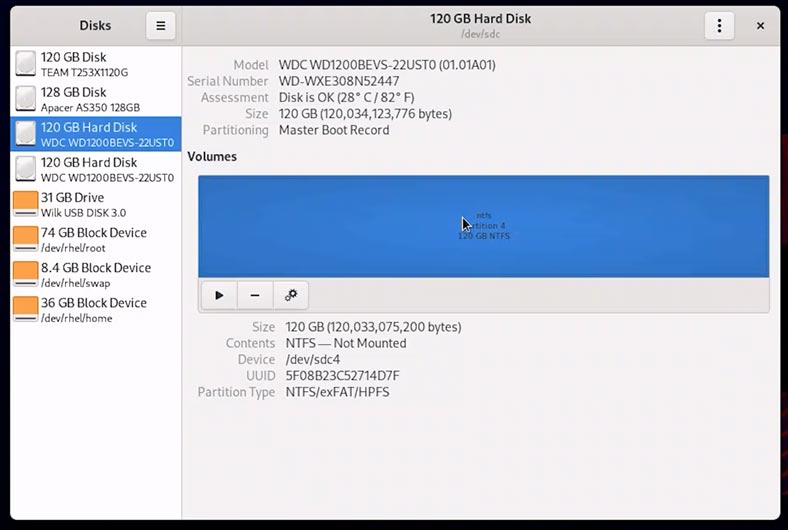
Task: Open additional partition options gear menu
Action: tap(291, 295)
